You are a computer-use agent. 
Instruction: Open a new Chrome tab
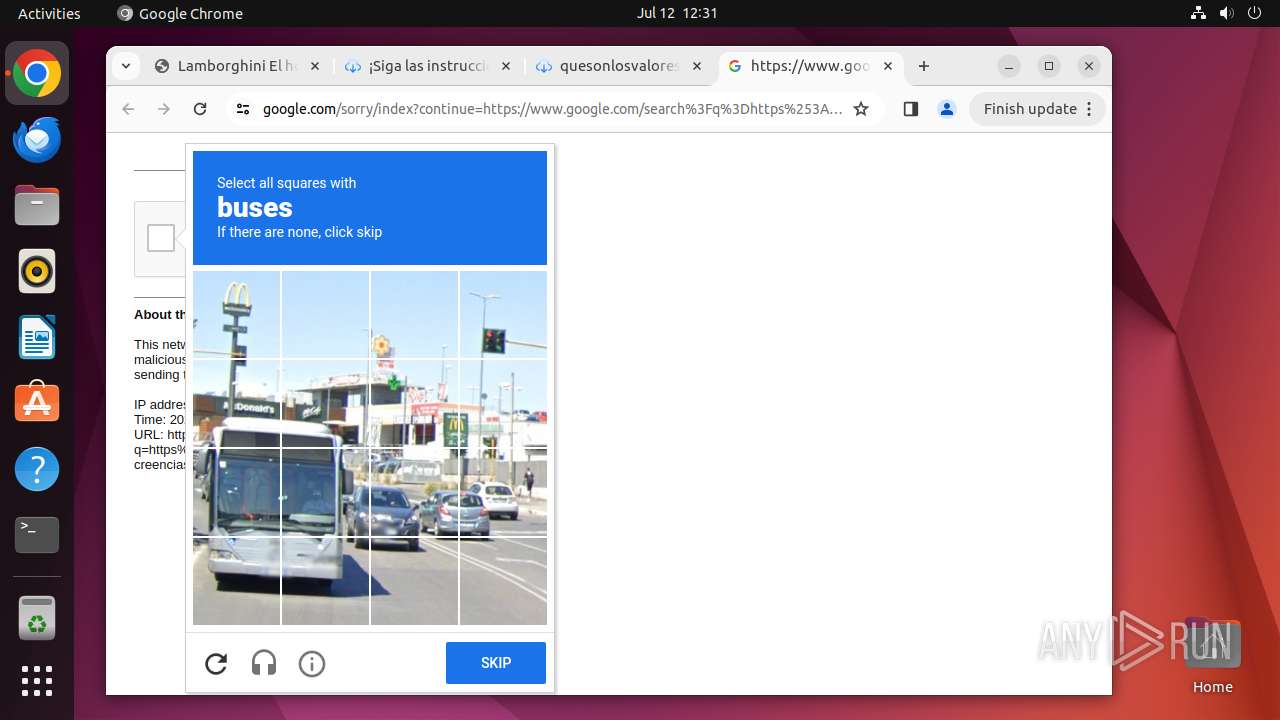click(924, 66)
